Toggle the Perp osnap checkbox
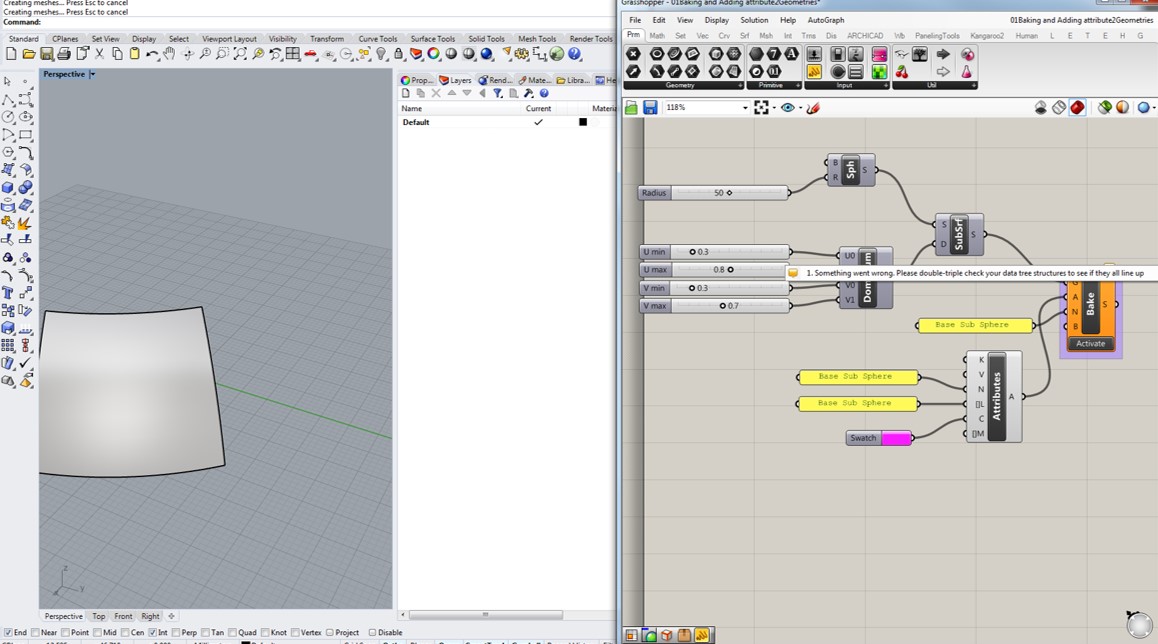 click(175, 632)
